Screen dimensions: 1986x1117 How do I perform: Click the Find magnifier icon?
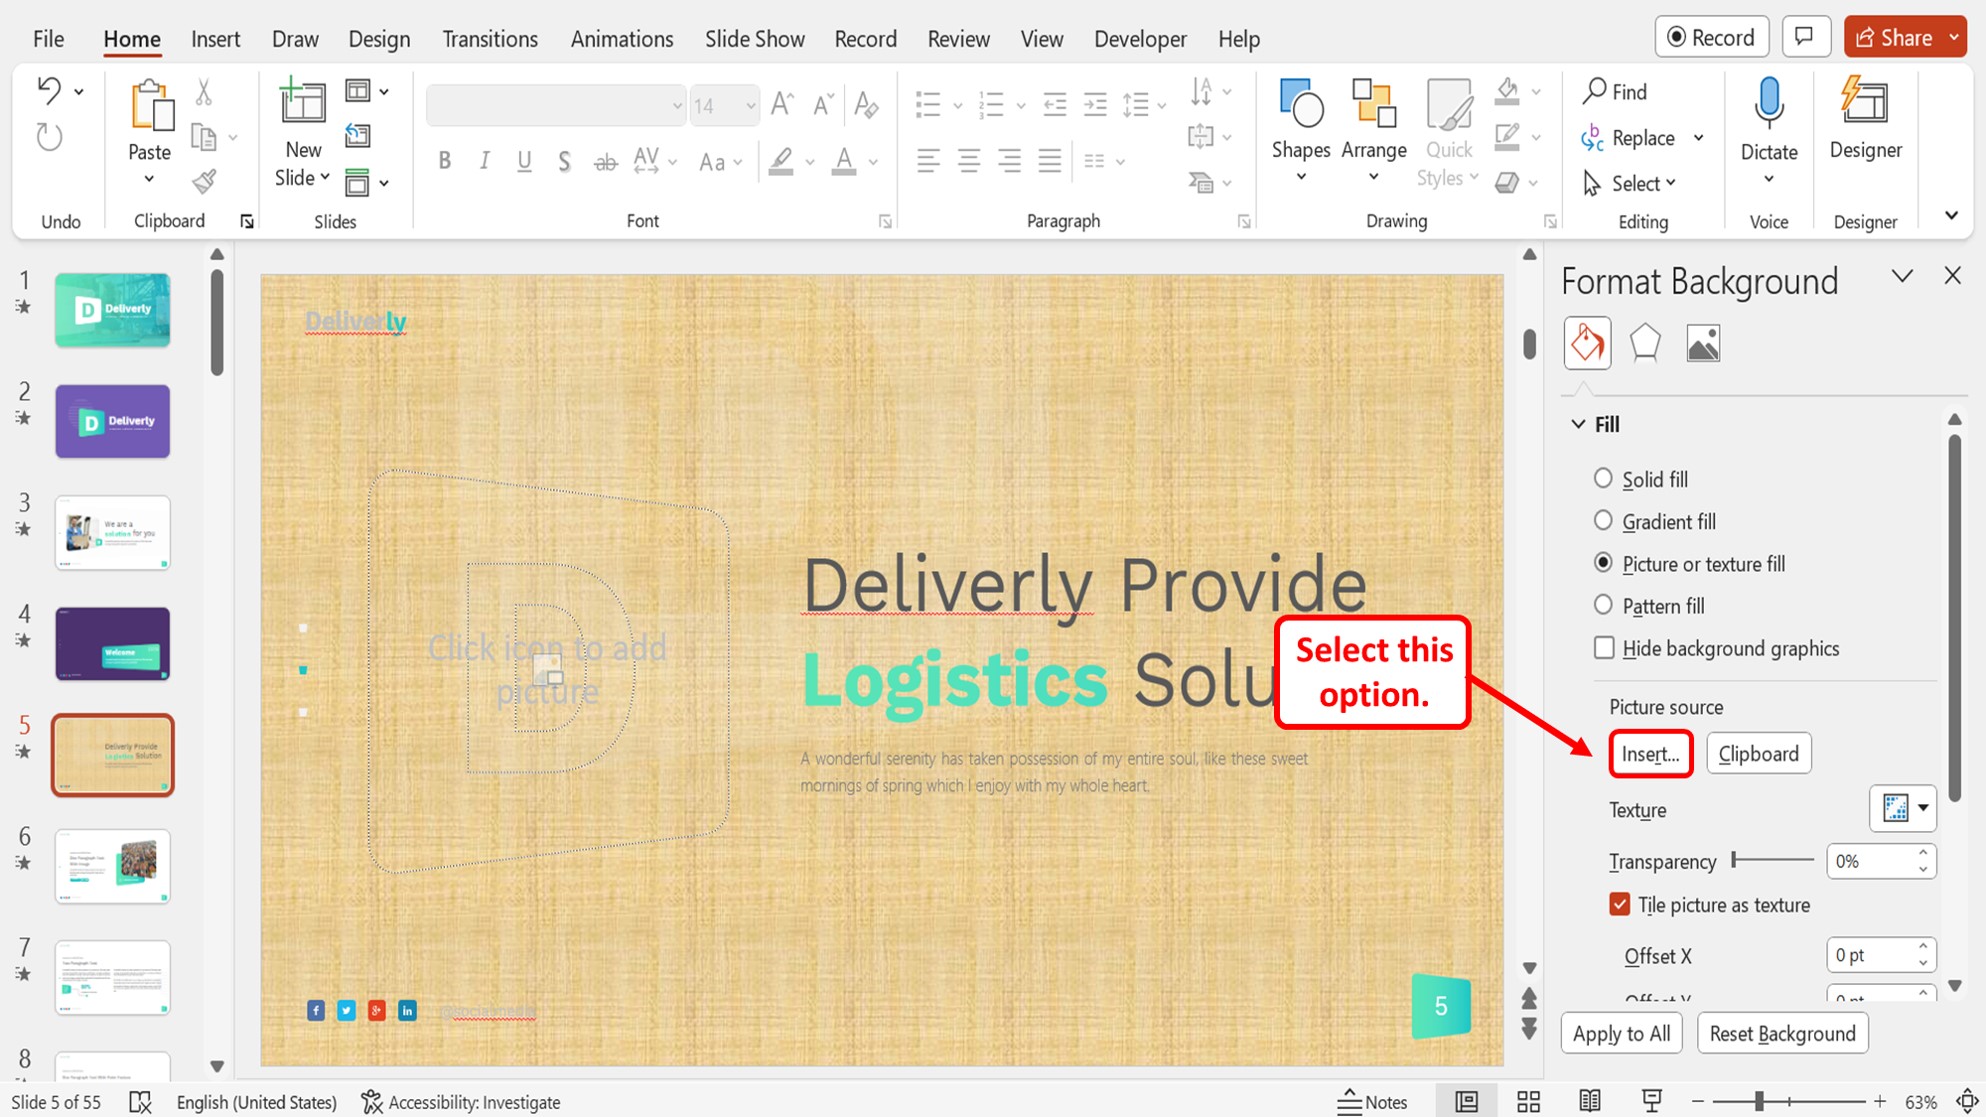tap(1594, 91)
